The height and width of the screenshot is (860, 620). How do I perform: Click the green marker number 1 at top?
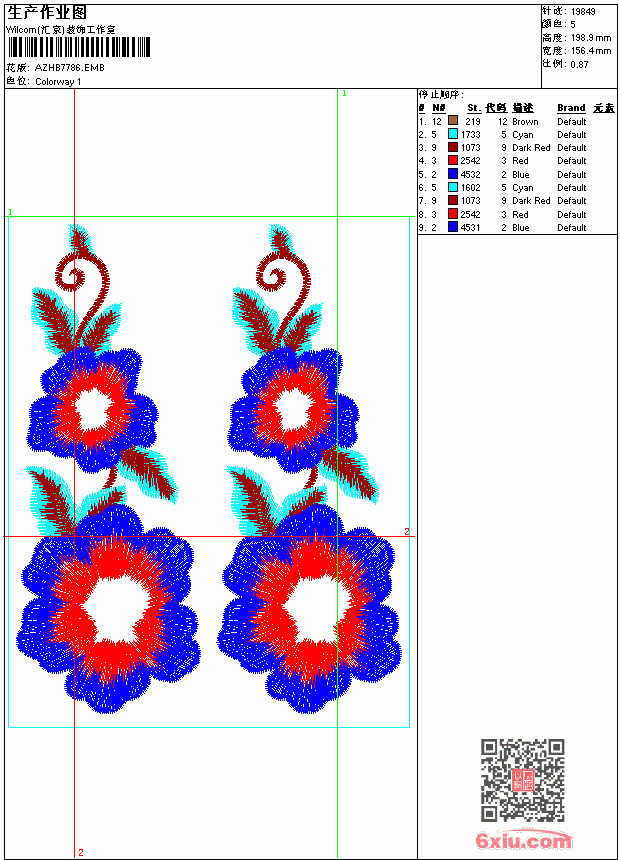(x=344, y=93)
